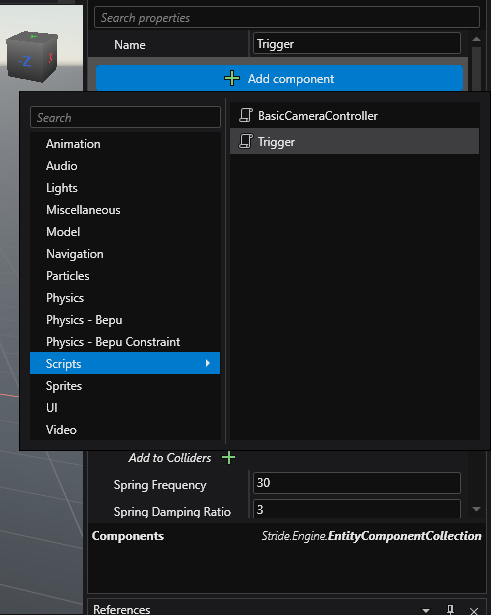Click the Add component button
The image size is (491, 615).
[x=279, y=78]
